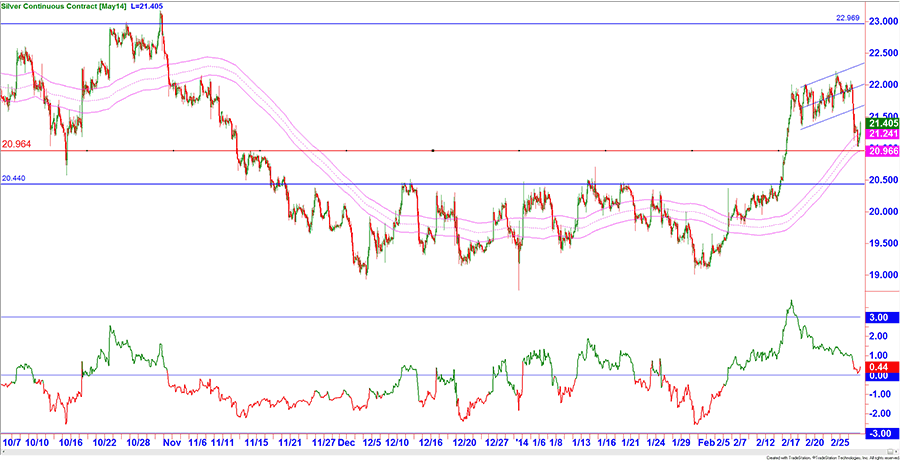Select the red 20.964 level label
Screen dimensions: 900x460
click(17, 144)
